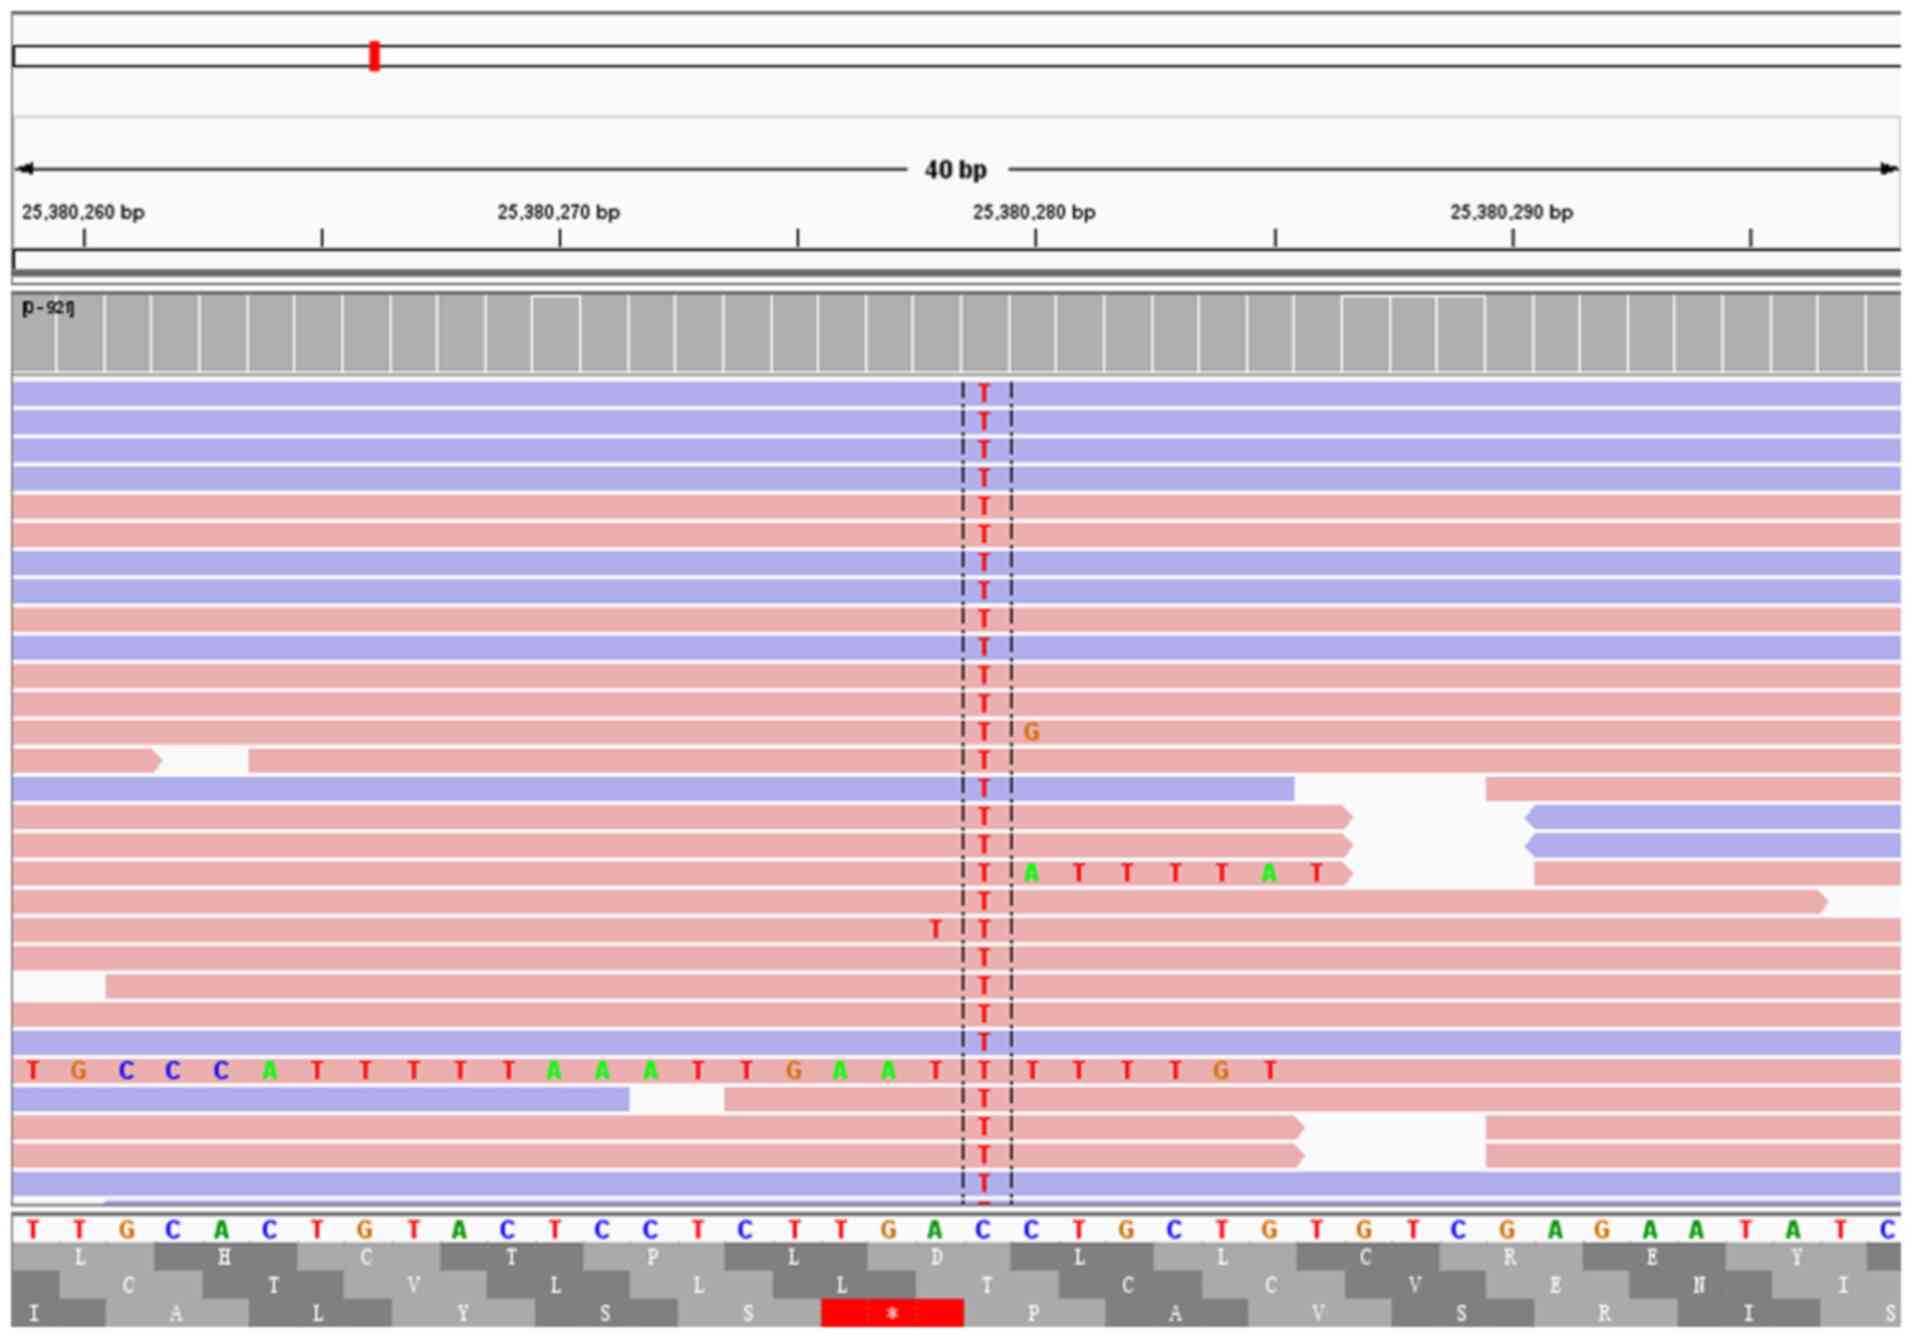Click amino acid Y in the top translation row
1913x1339 pixels.
pyautogui.click(x=1796, y=1257)
